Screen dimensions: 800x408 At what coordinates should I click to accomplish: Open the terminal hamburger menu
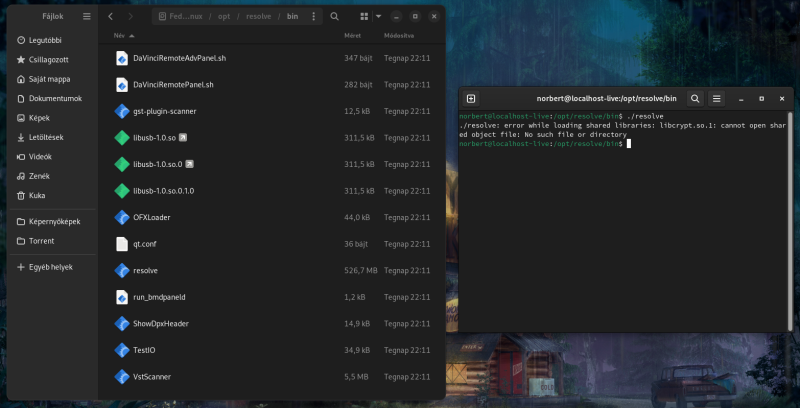[x=716, y=98]
